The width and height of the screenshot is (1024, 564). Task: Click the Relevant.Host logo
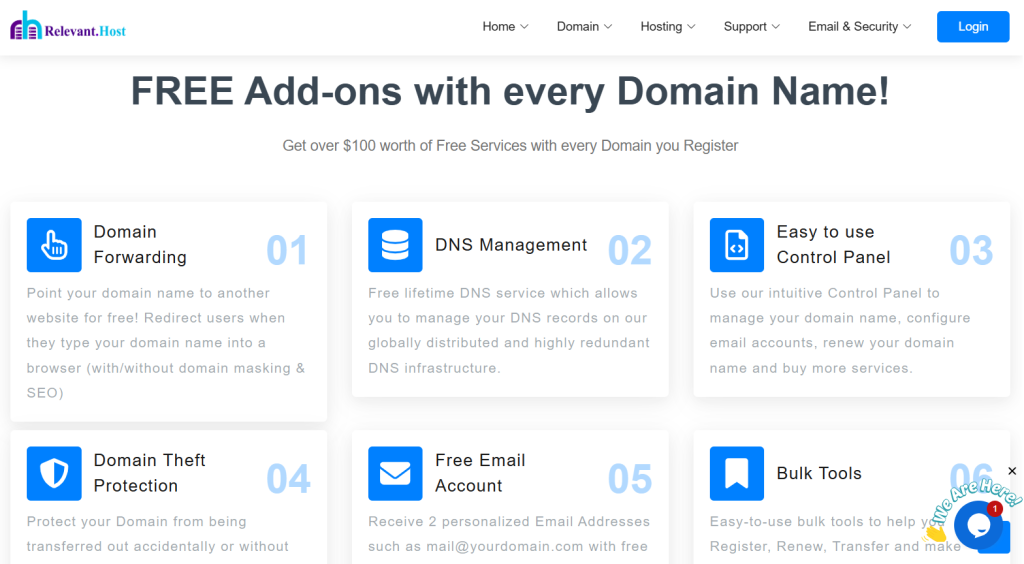pyautogui.click(x=68, y=27)
